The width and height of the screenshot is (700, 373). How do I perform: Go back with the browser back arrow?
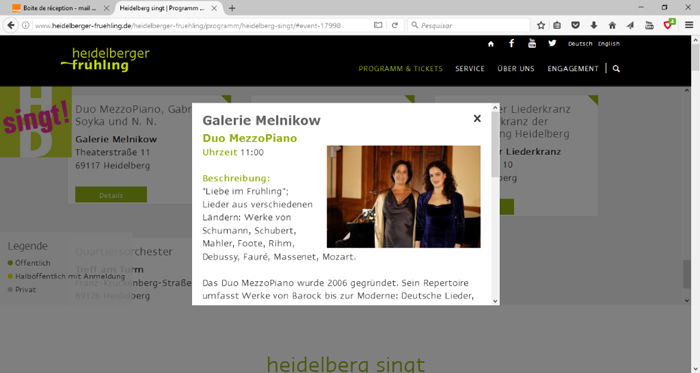tap(11, 25)
